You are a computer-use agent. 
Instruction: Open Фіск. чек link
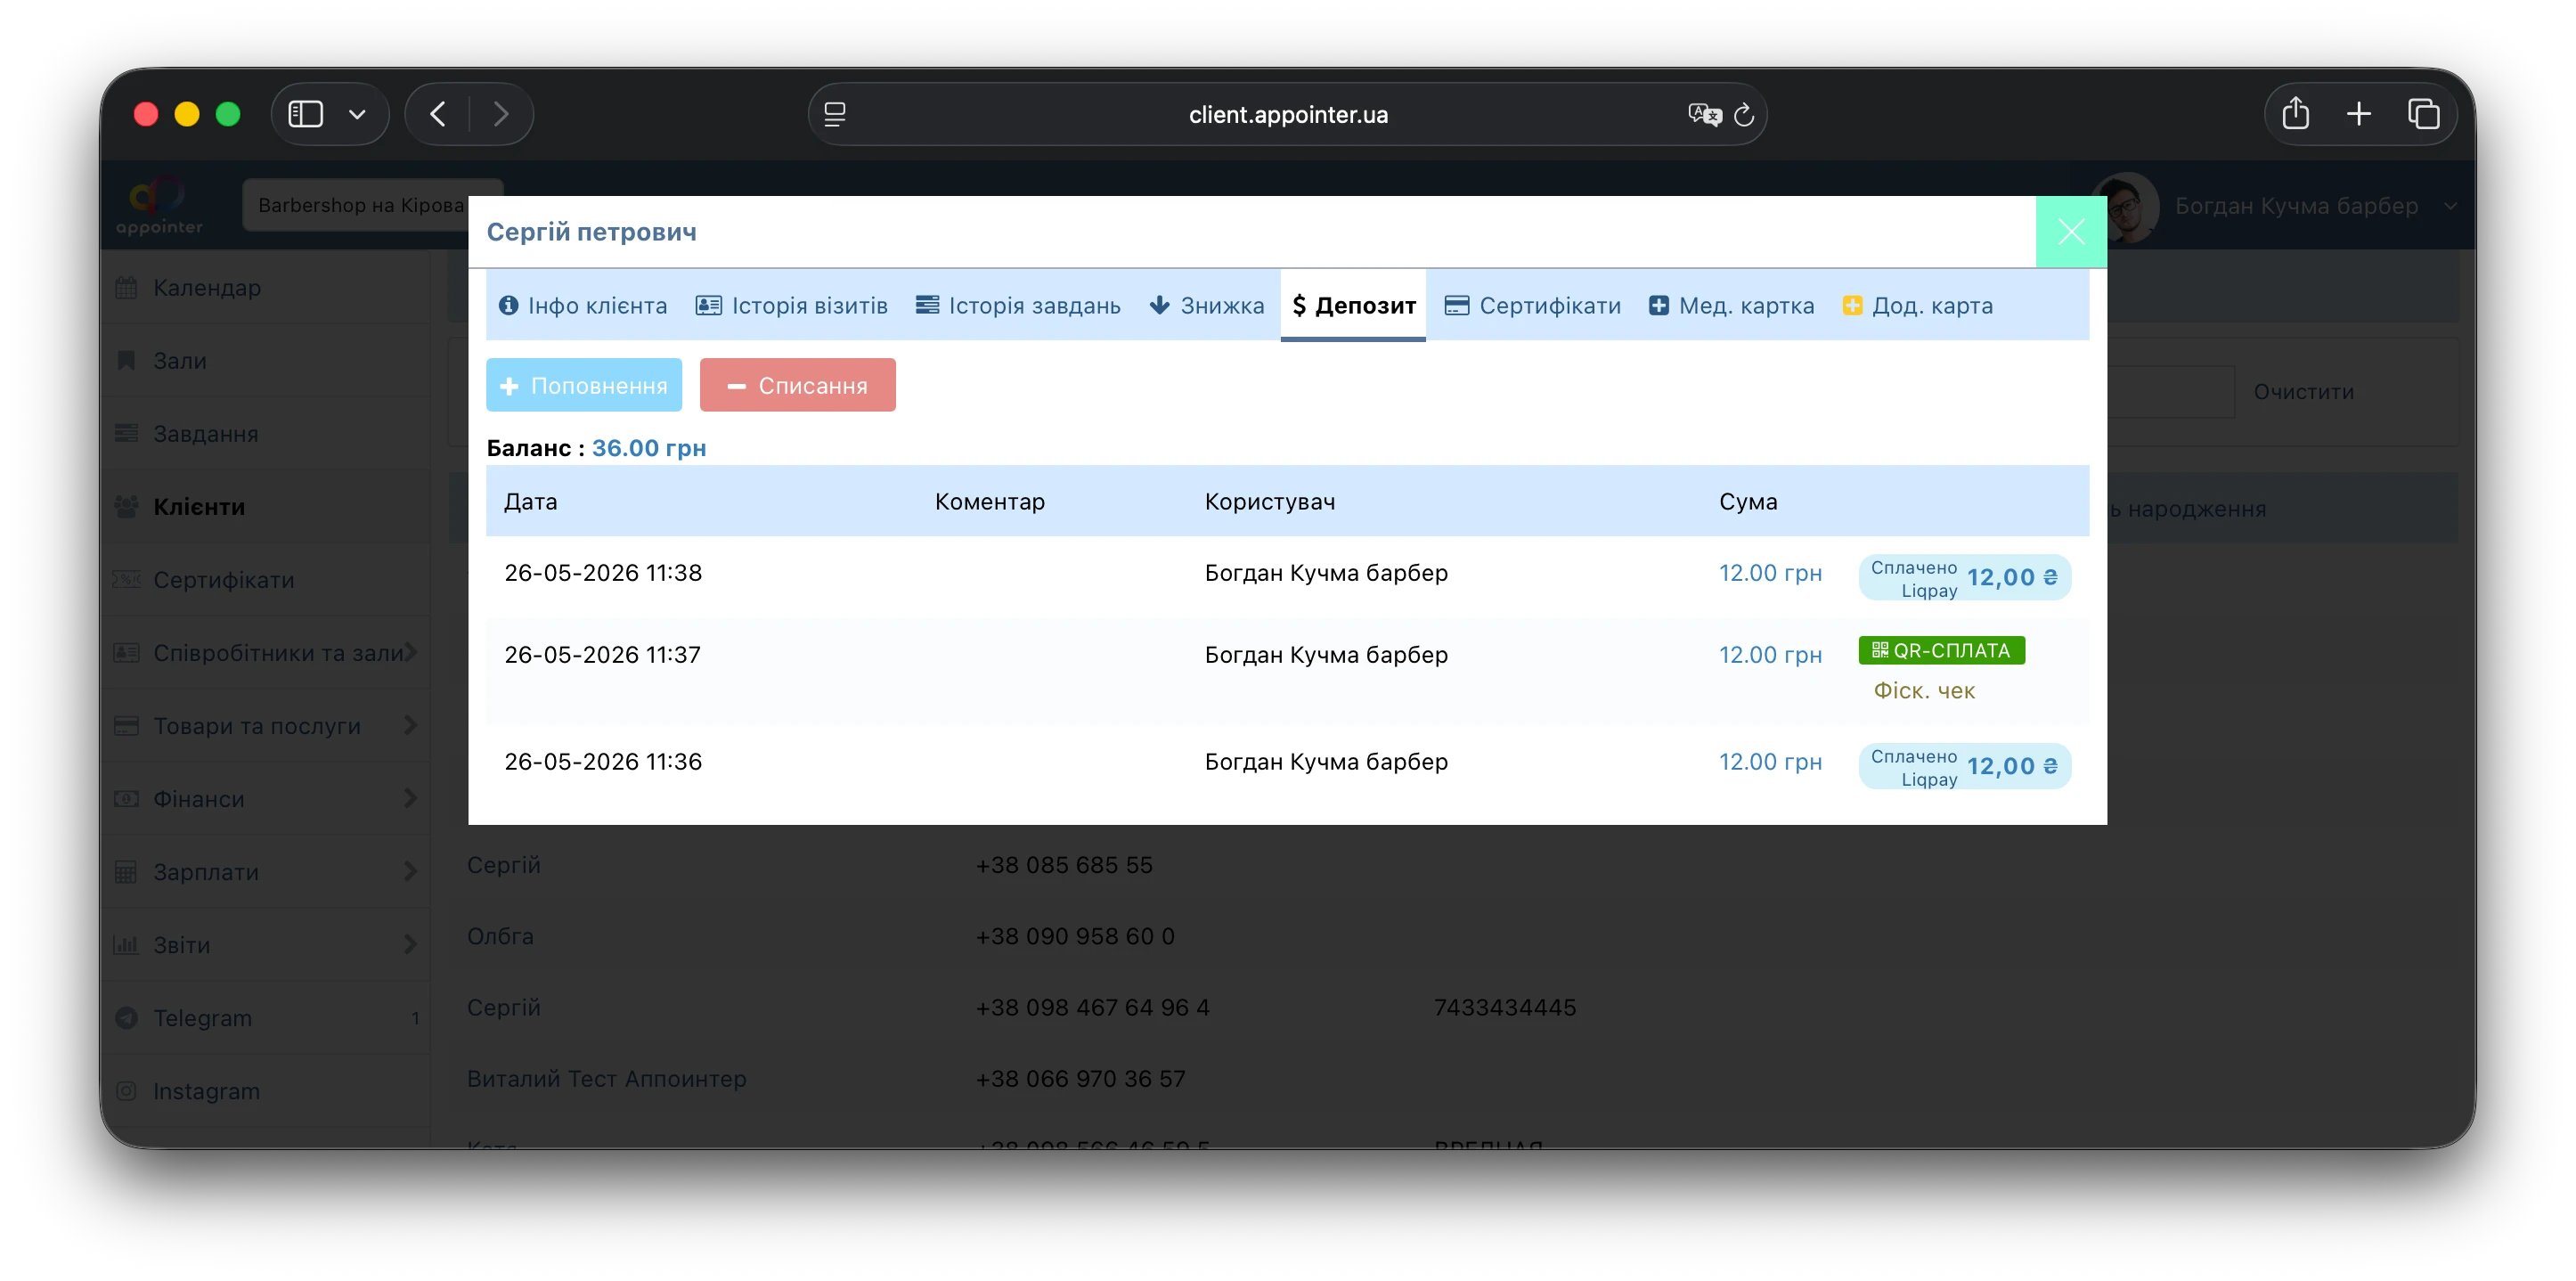pyautogui.click(x=1923, y=690)
